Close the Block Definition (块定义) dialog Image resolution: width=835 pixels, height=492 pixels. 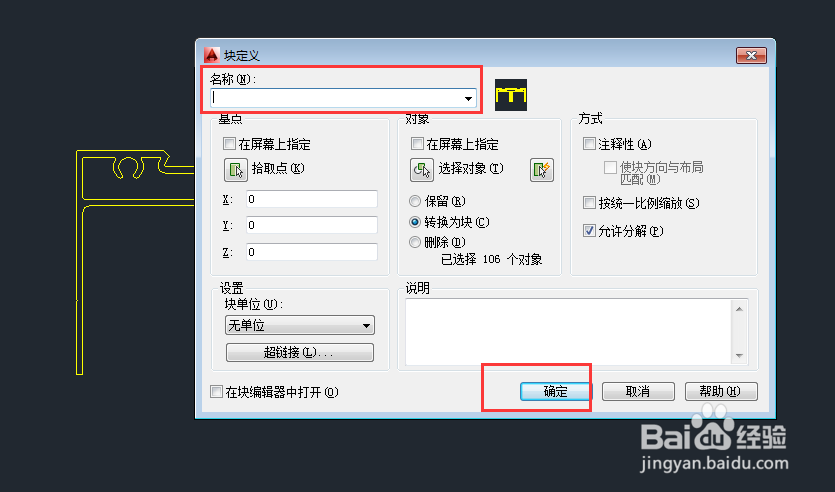point(751,55)
